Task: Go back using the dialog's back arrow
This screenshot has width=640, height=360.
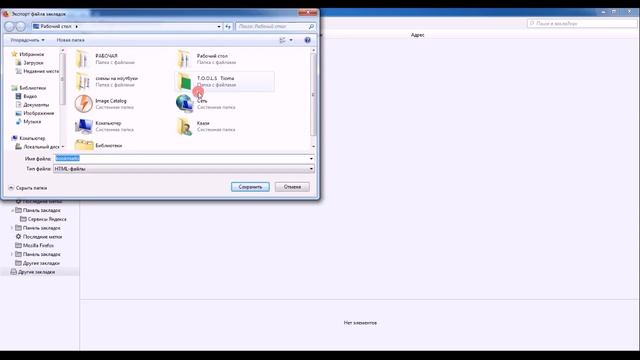Action: pos(9,27)
